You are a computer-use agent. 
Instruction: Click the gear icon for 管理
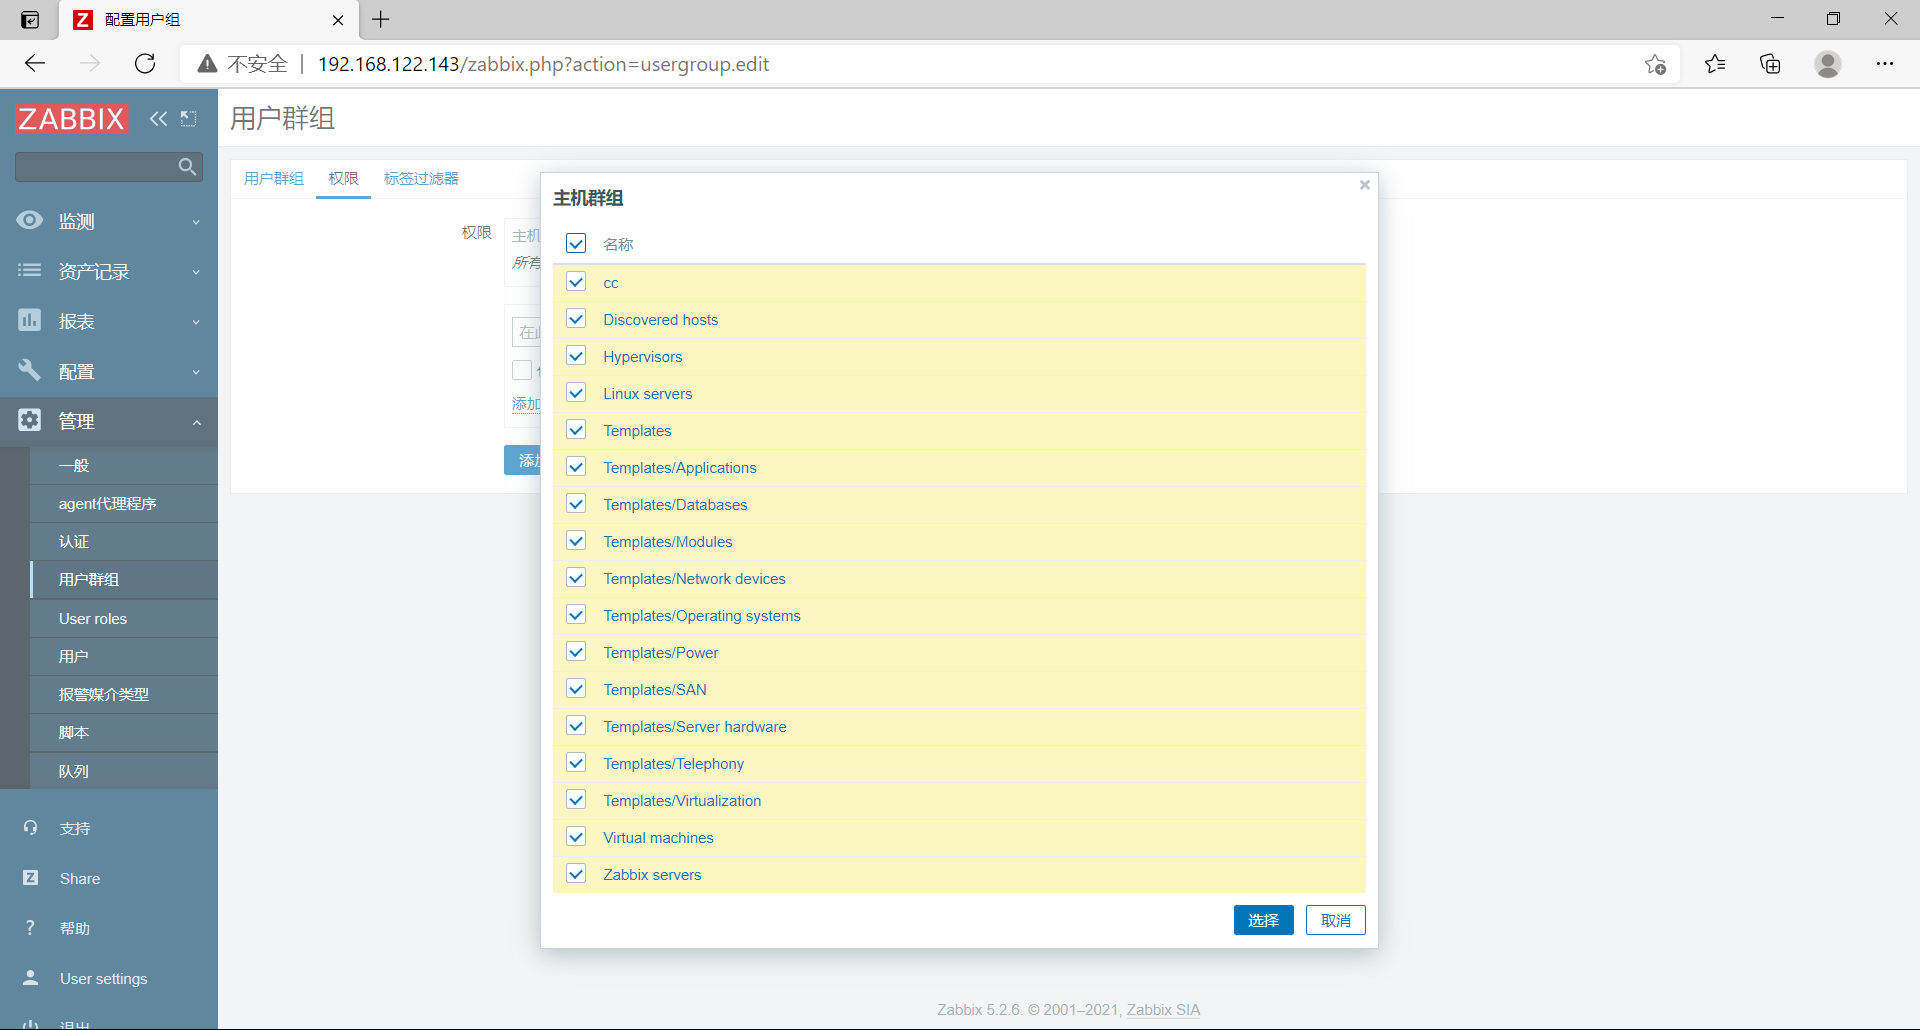[x=30, y=420]
